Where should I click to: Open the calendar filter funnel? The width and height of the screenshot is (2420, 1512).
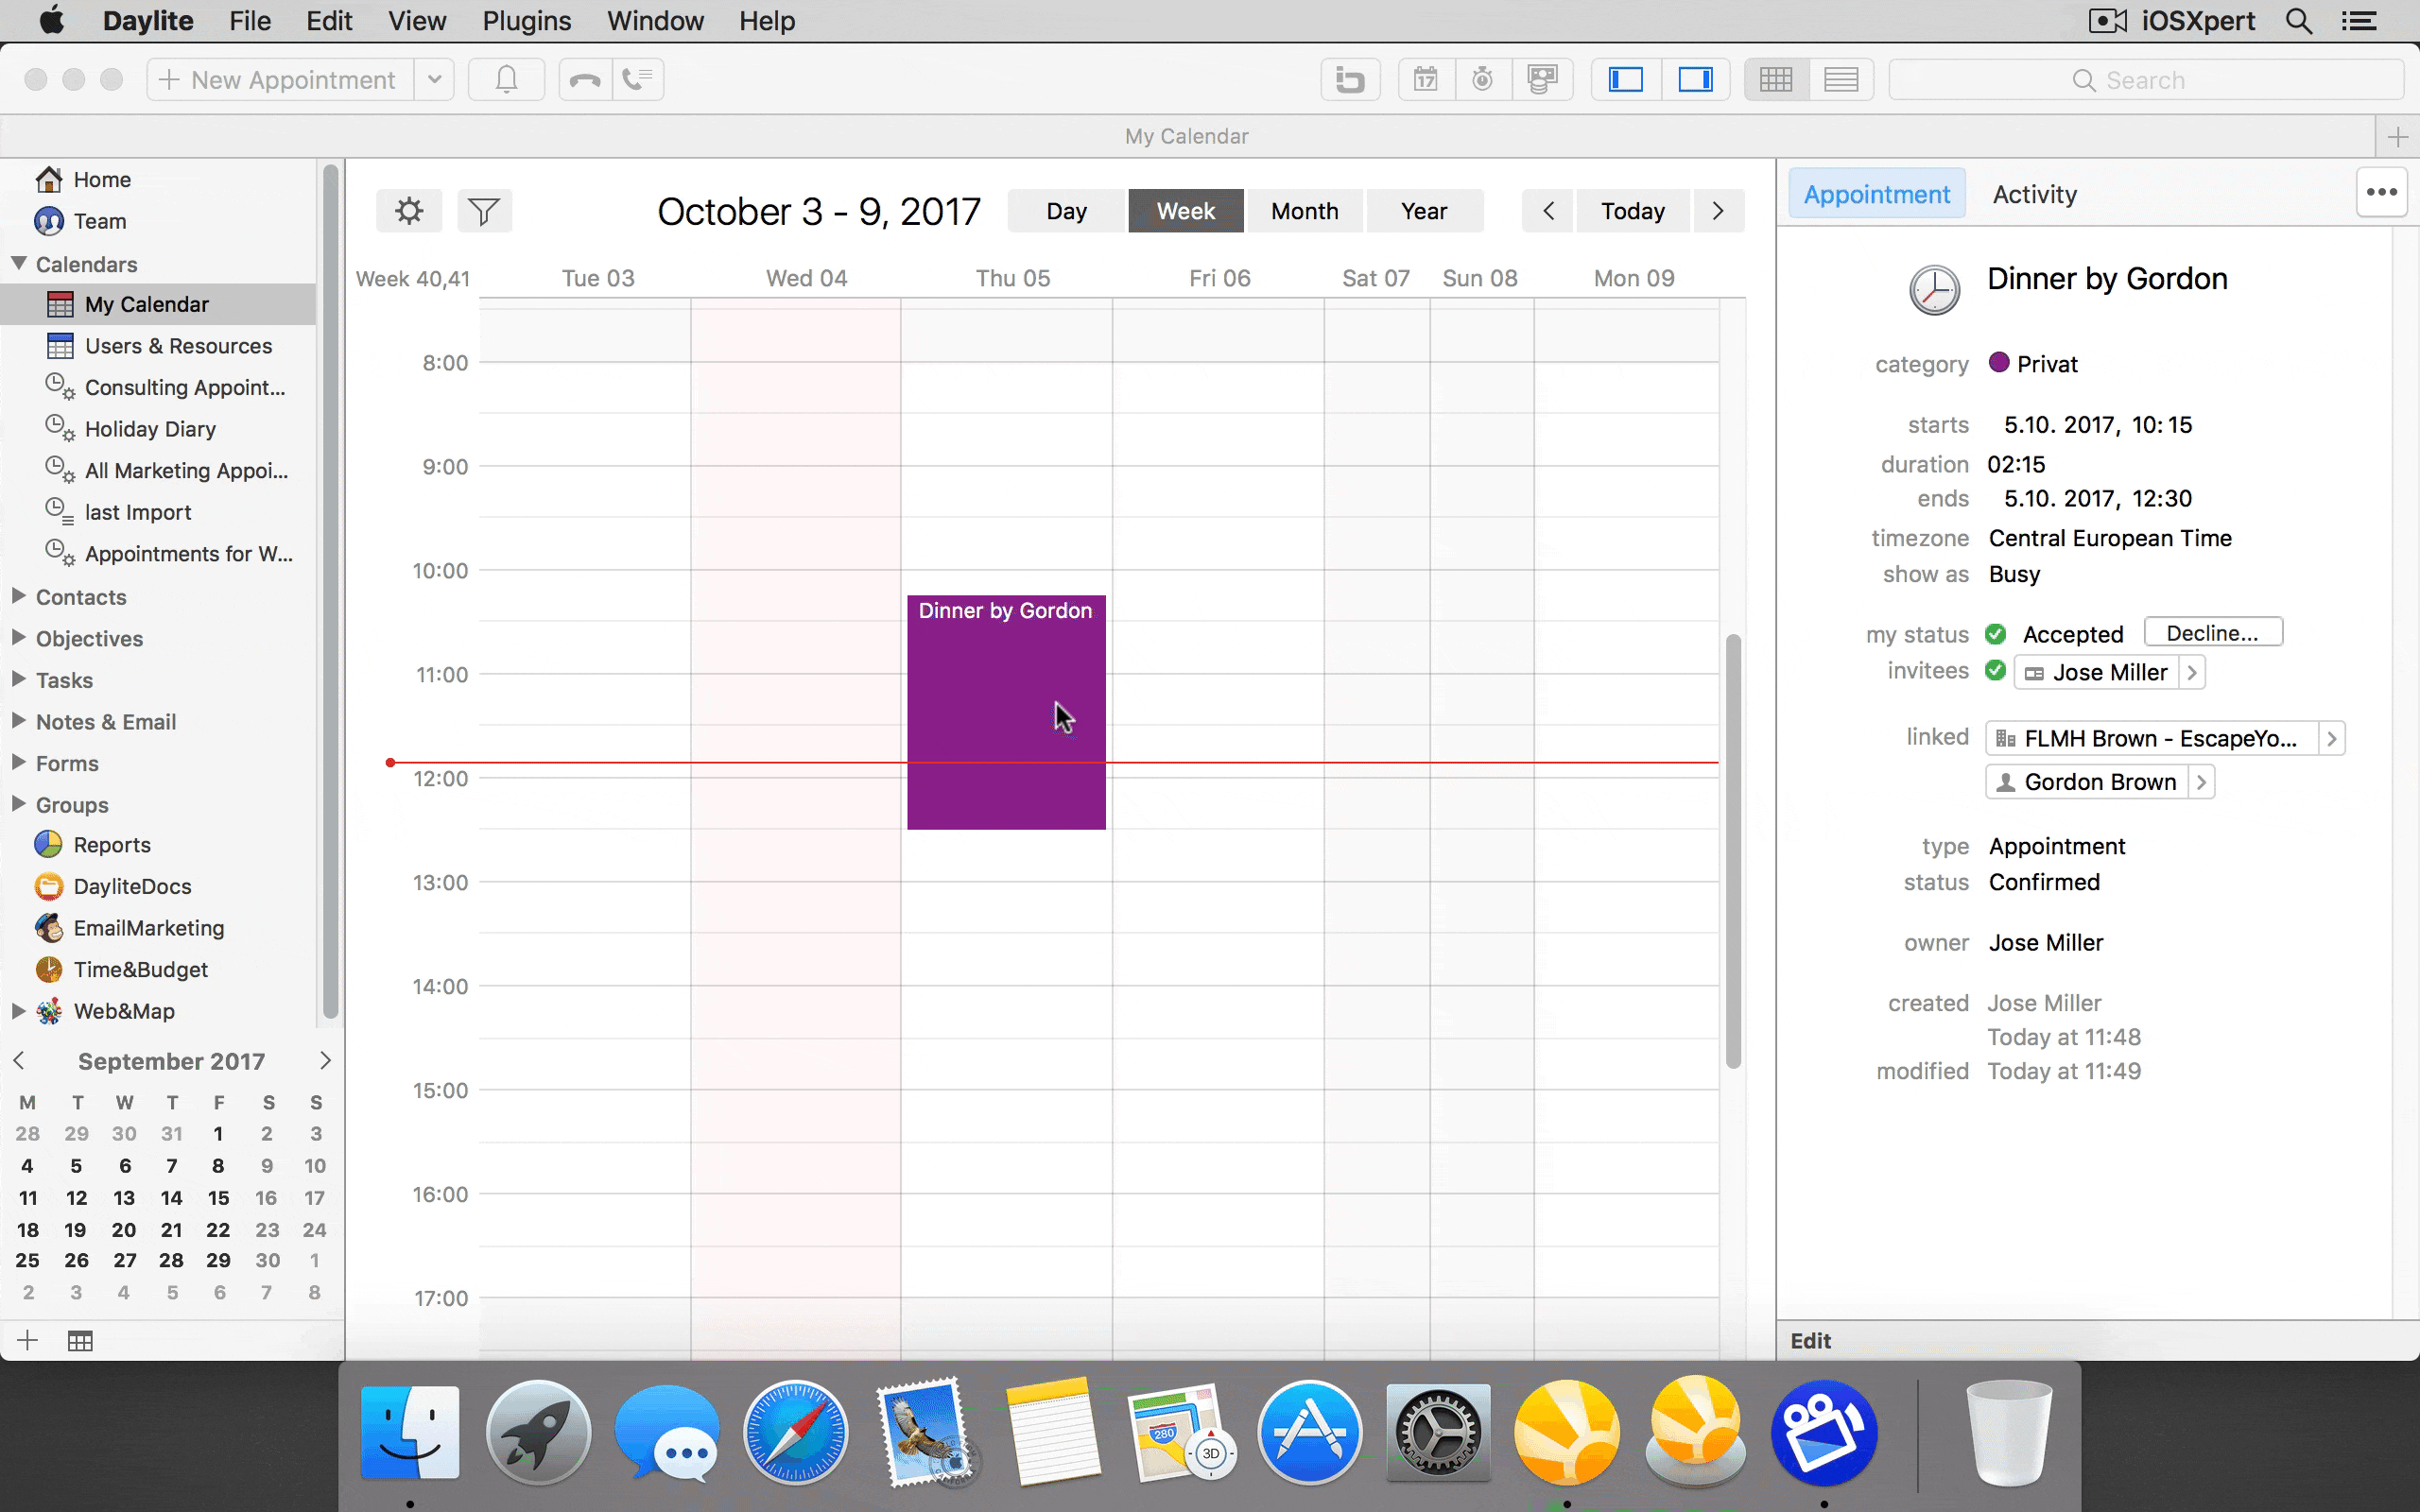click(484, 211)
